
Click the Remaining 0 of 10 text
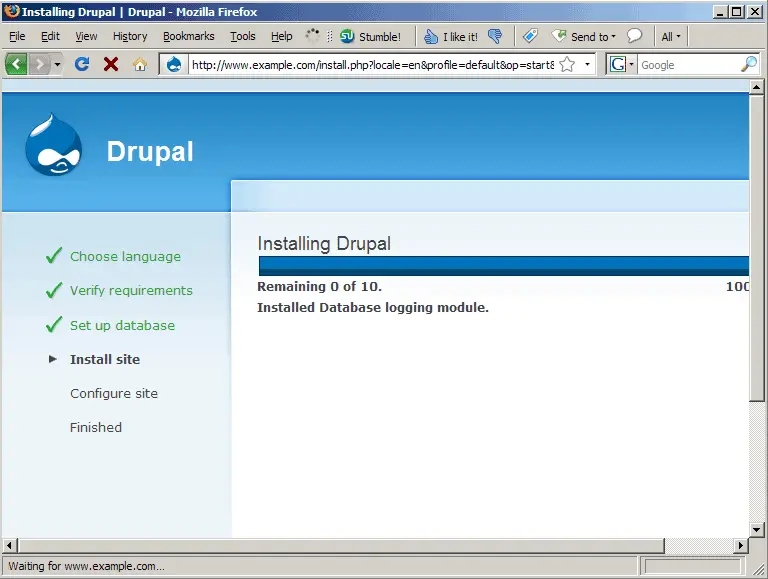(x=319, y=287)
